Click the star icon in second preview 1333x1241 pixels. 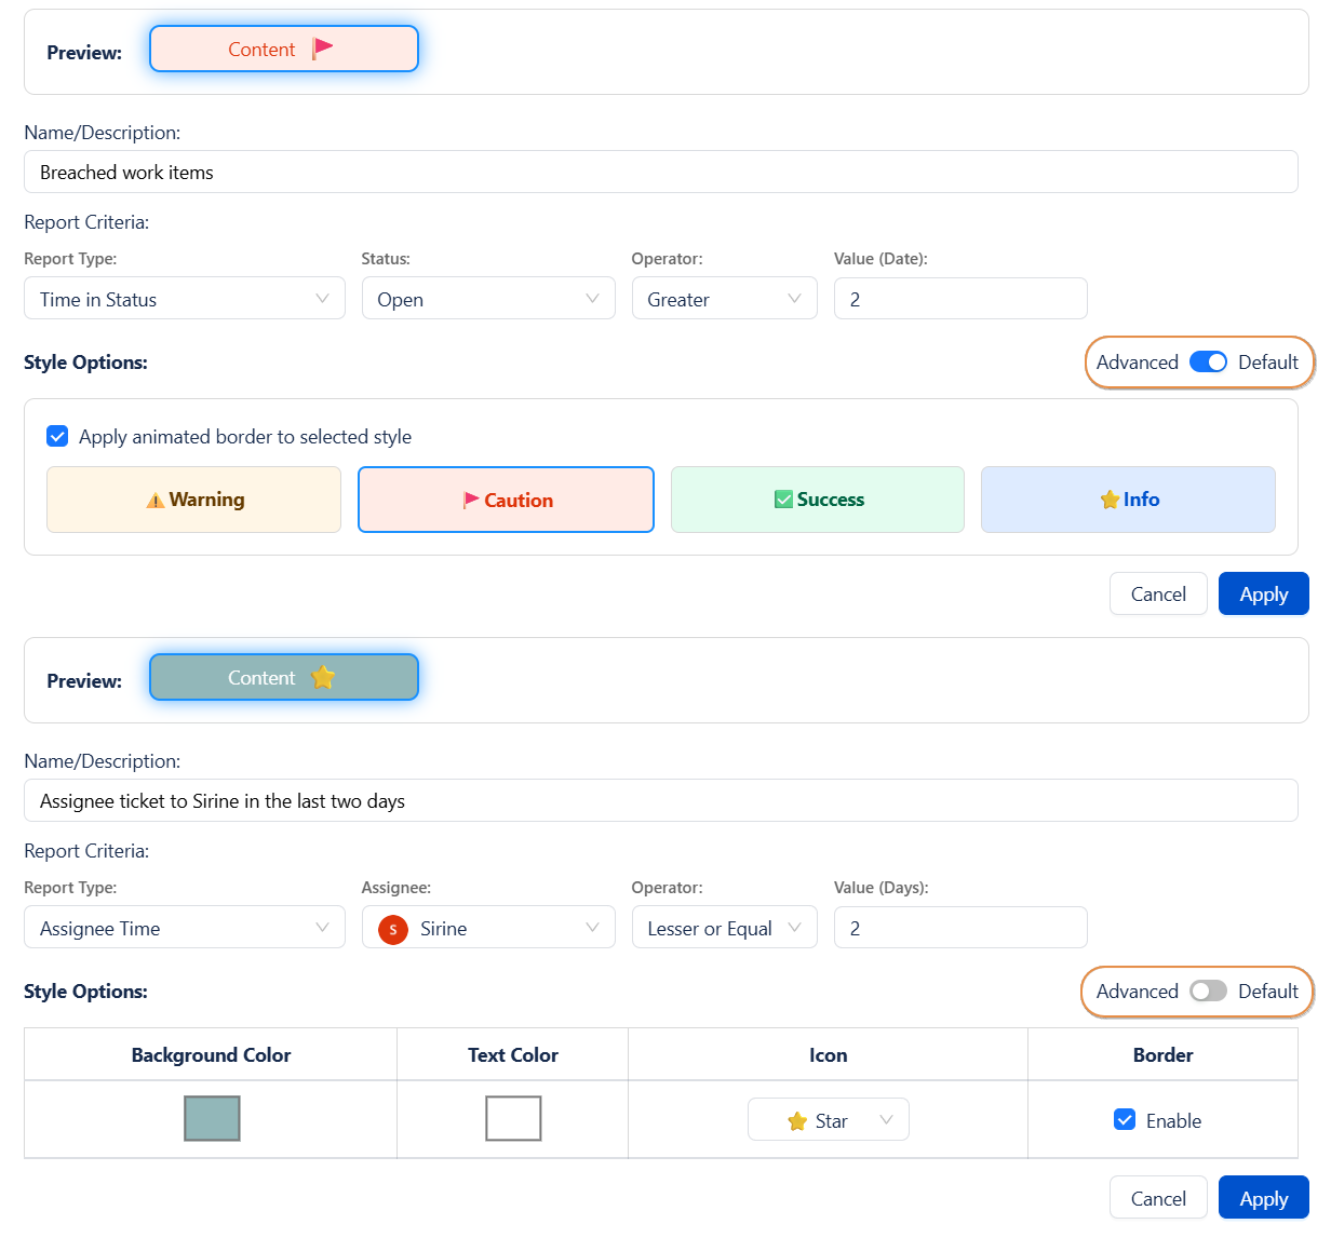click(322, 678)
